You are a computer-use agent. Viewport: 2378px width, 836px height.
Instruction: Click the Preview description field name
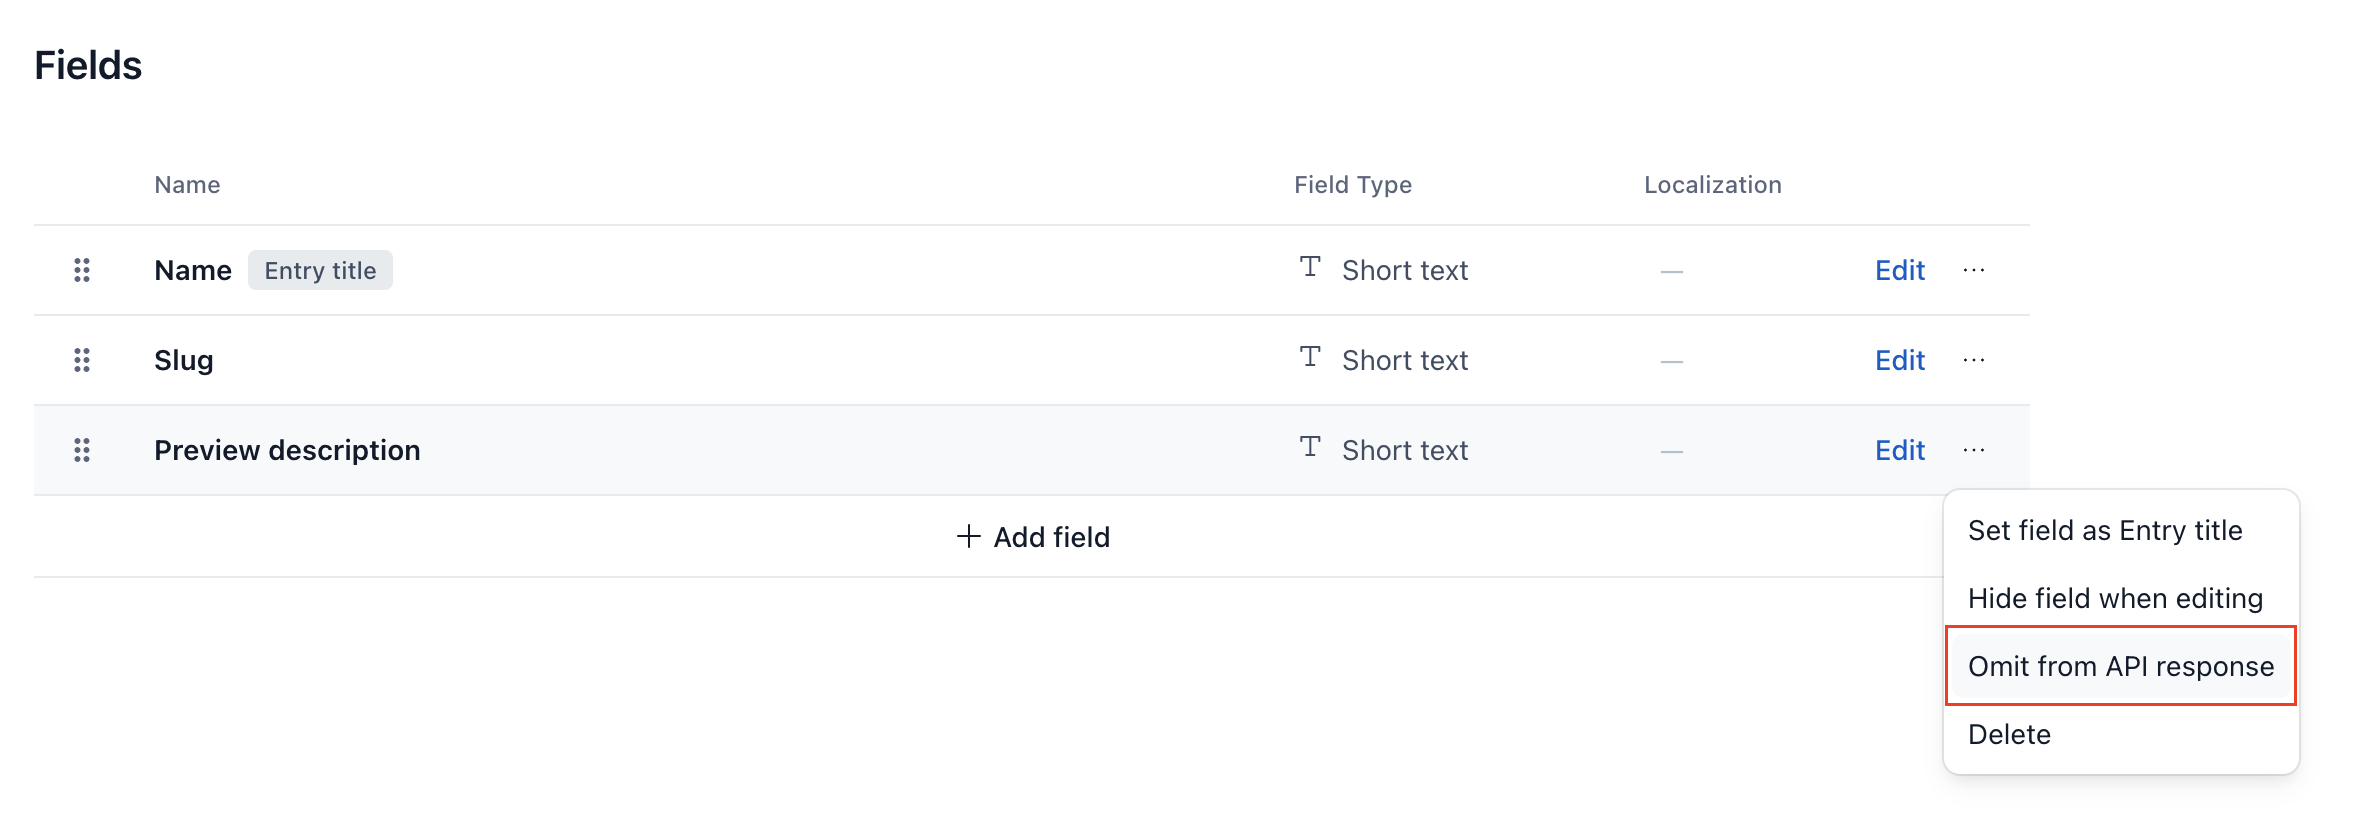(x=287, y=450)
